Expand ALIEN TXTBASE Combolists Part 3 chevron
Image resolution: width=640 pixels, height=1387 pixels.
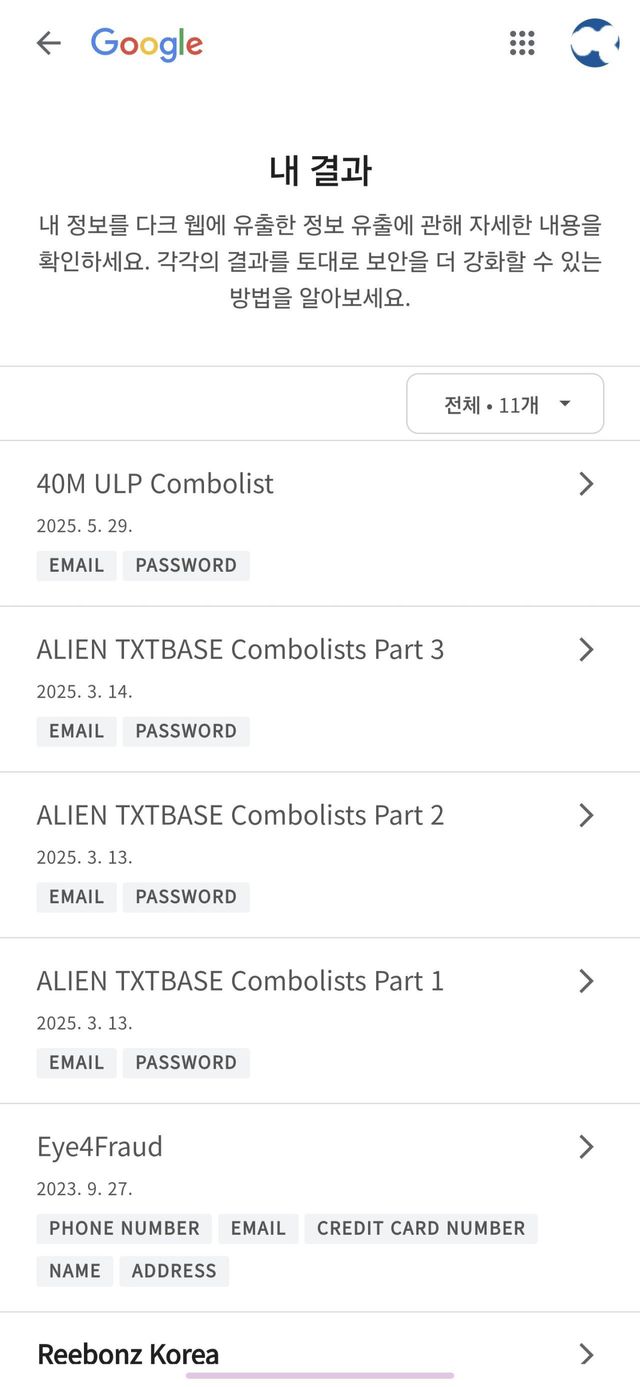(x=586, y=650)
